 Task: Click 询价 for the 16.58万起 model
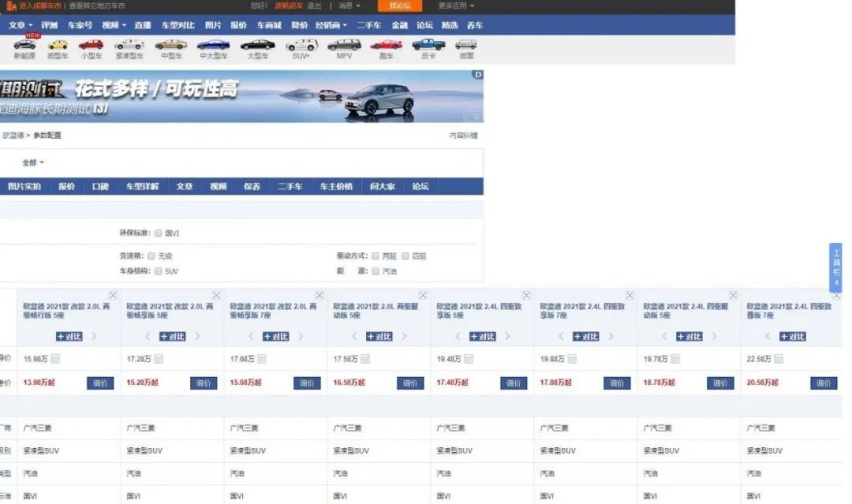(410, 383)
